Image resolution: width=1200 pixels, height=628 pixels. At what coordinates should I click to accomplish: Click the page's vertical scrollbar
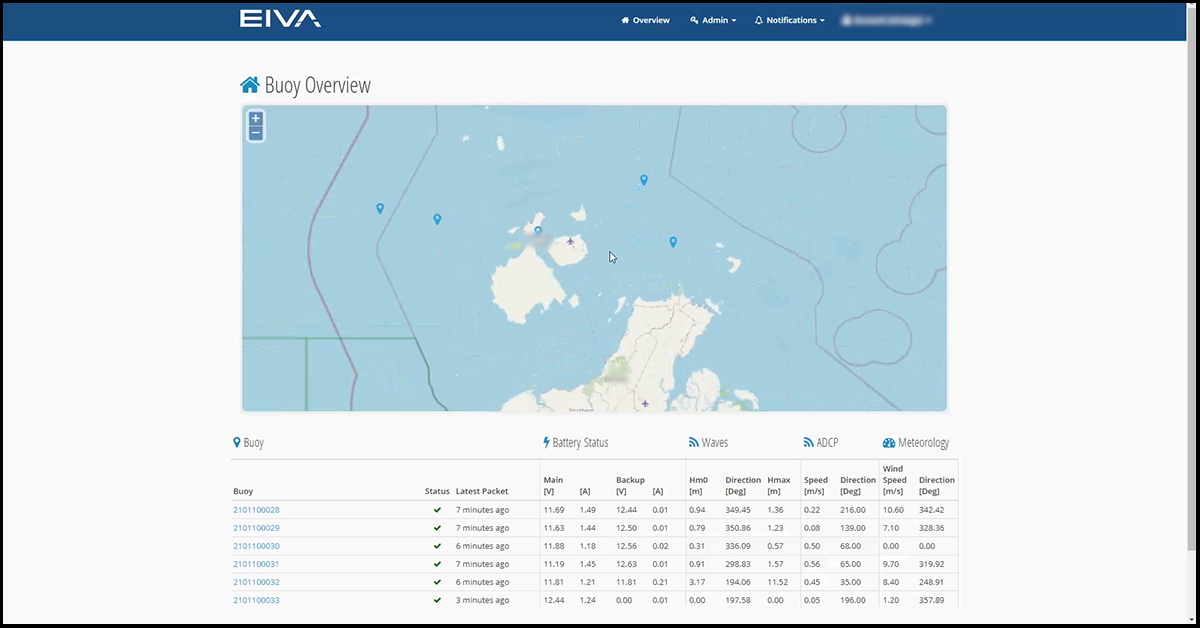(1190, 300)
